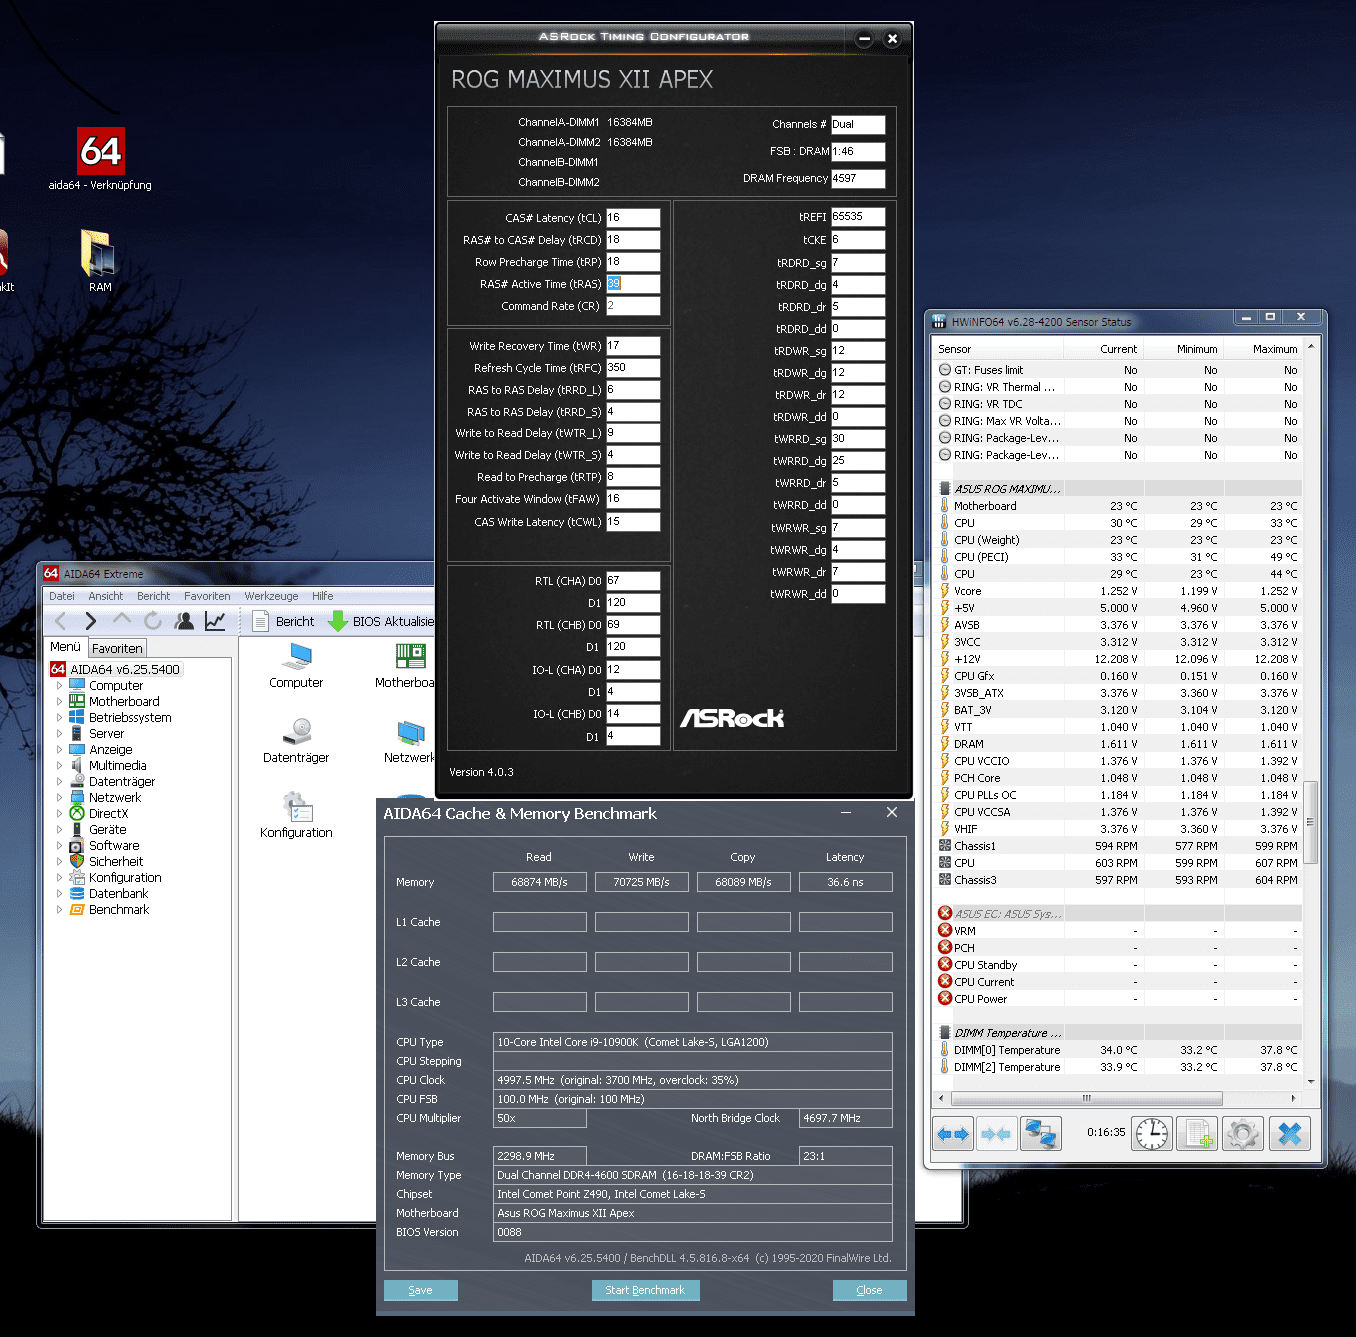The height and width of the screenshot is (1337, 1356).
Task: Go back in AIDA64 navigation toolbar
Action: pos(61,621)
